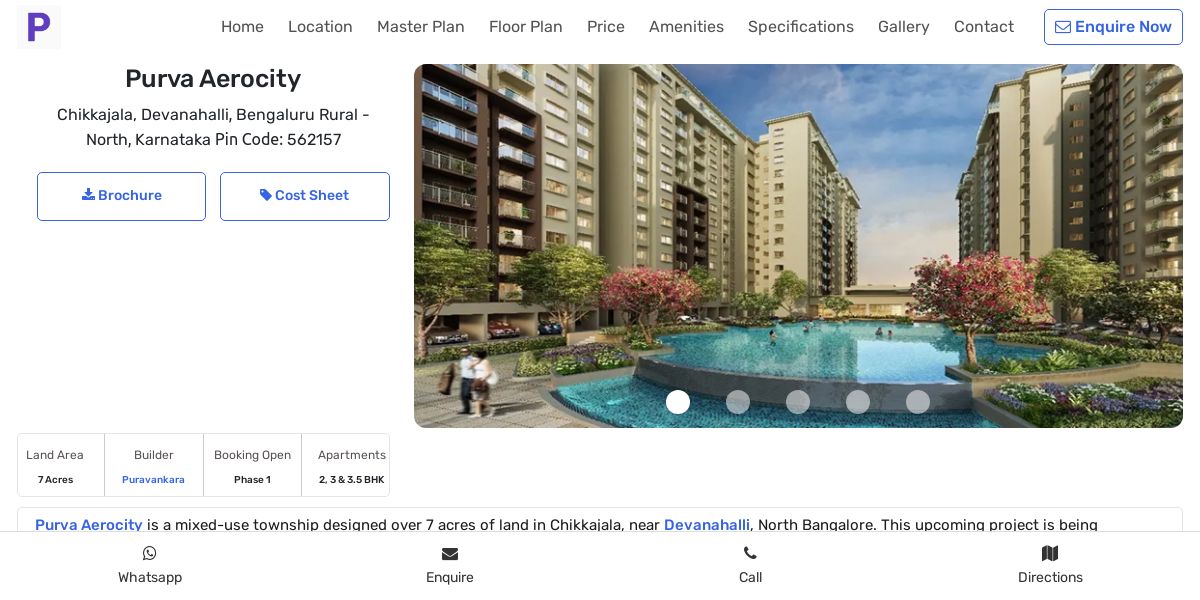Download the Brochure
The width and height of the screenshot is (1200, 600).
coord(121,196)
